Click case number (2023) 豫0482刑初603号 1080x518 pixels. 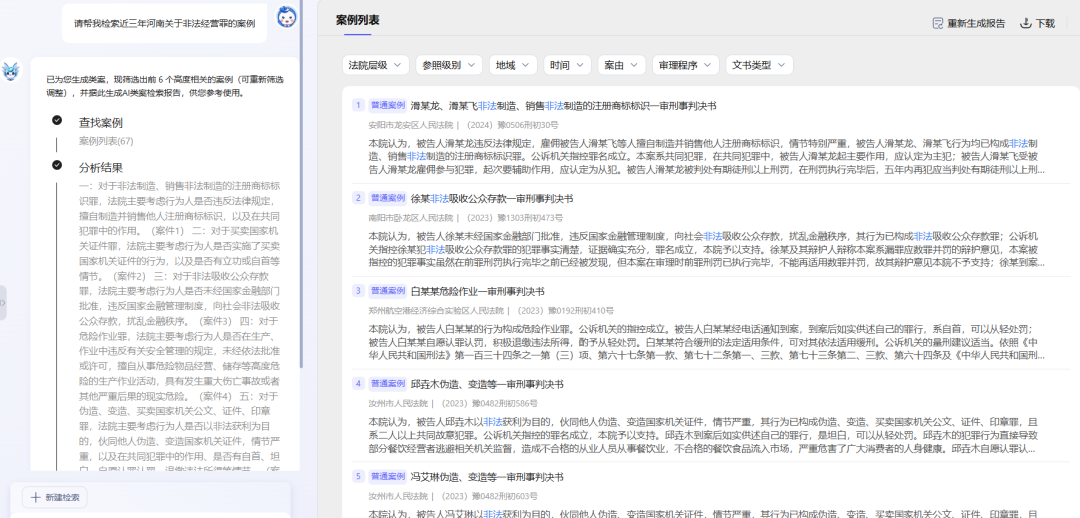pos(490,496)
